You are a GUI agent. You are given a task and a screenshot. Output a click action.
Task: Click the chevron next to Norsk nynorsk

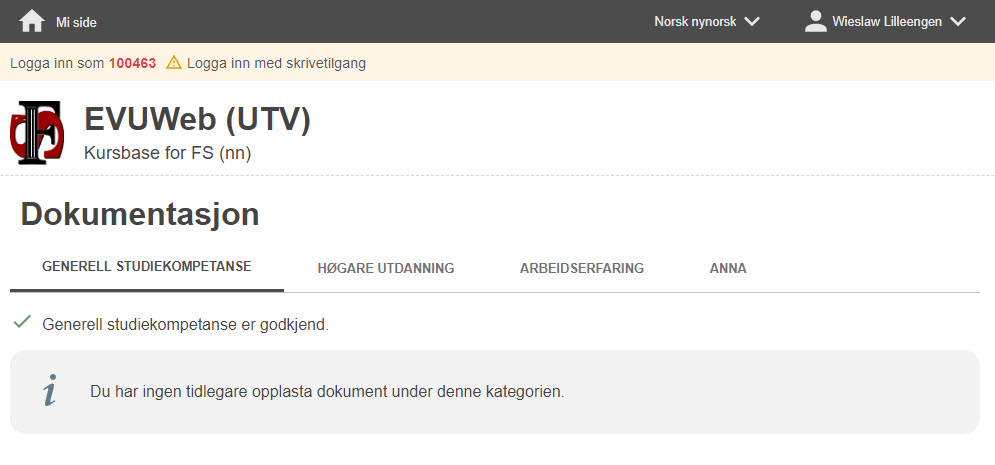pyautogui.click(x=752, y=22)
